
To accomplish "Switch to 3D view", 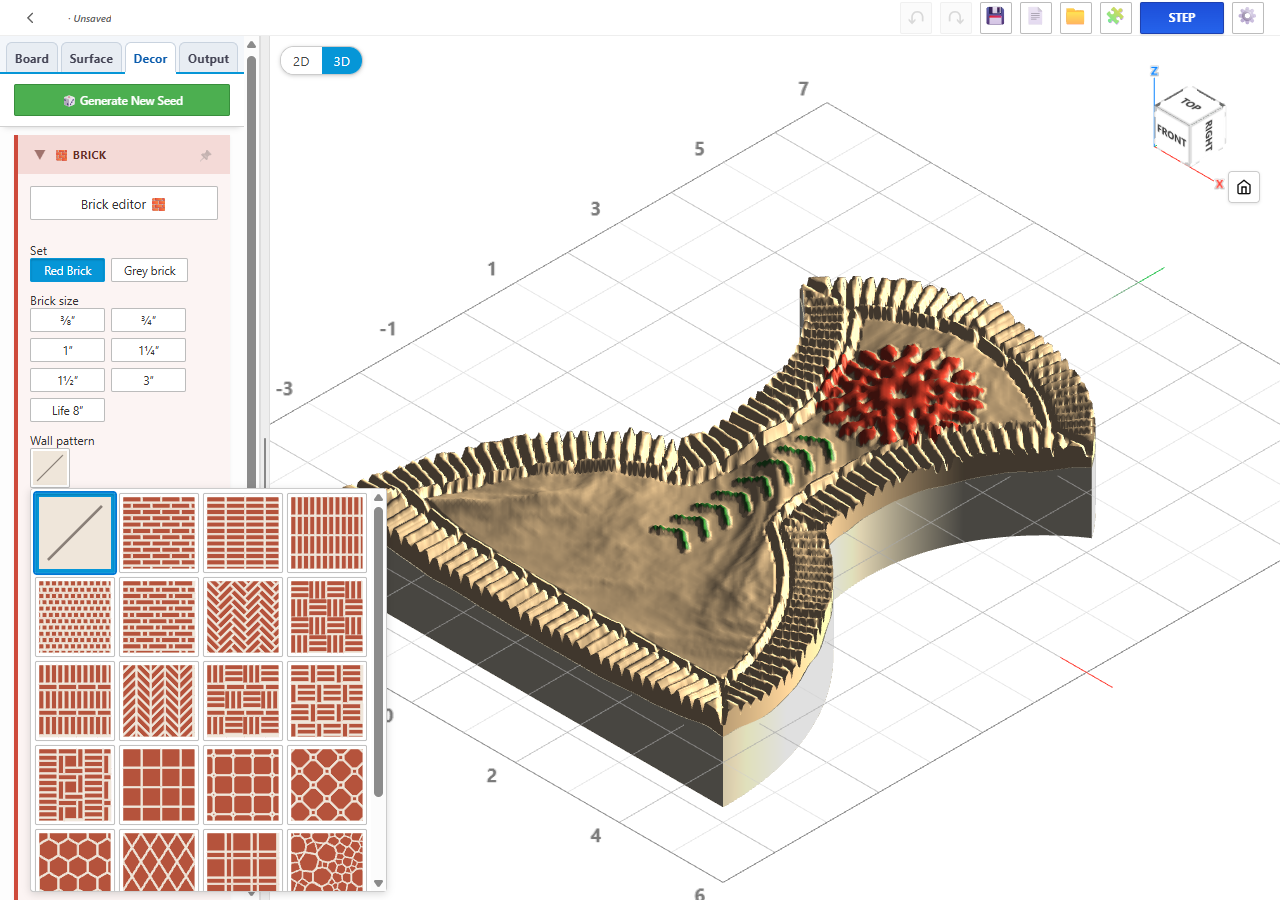I will pos(342,61).
